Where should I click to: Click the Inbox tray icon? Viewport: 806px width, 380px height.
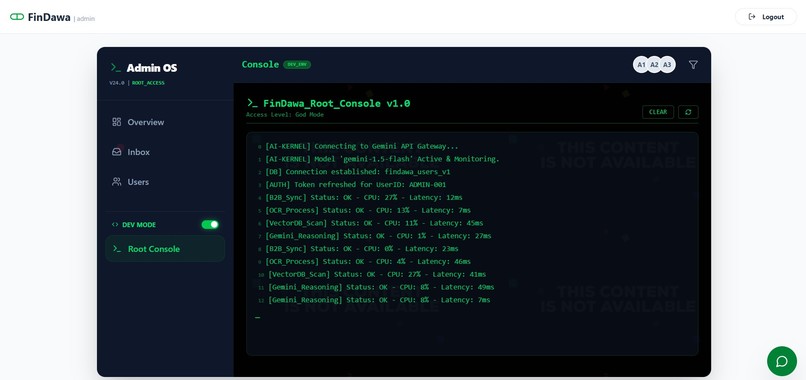pyautogui.click(x=117, y=152)
